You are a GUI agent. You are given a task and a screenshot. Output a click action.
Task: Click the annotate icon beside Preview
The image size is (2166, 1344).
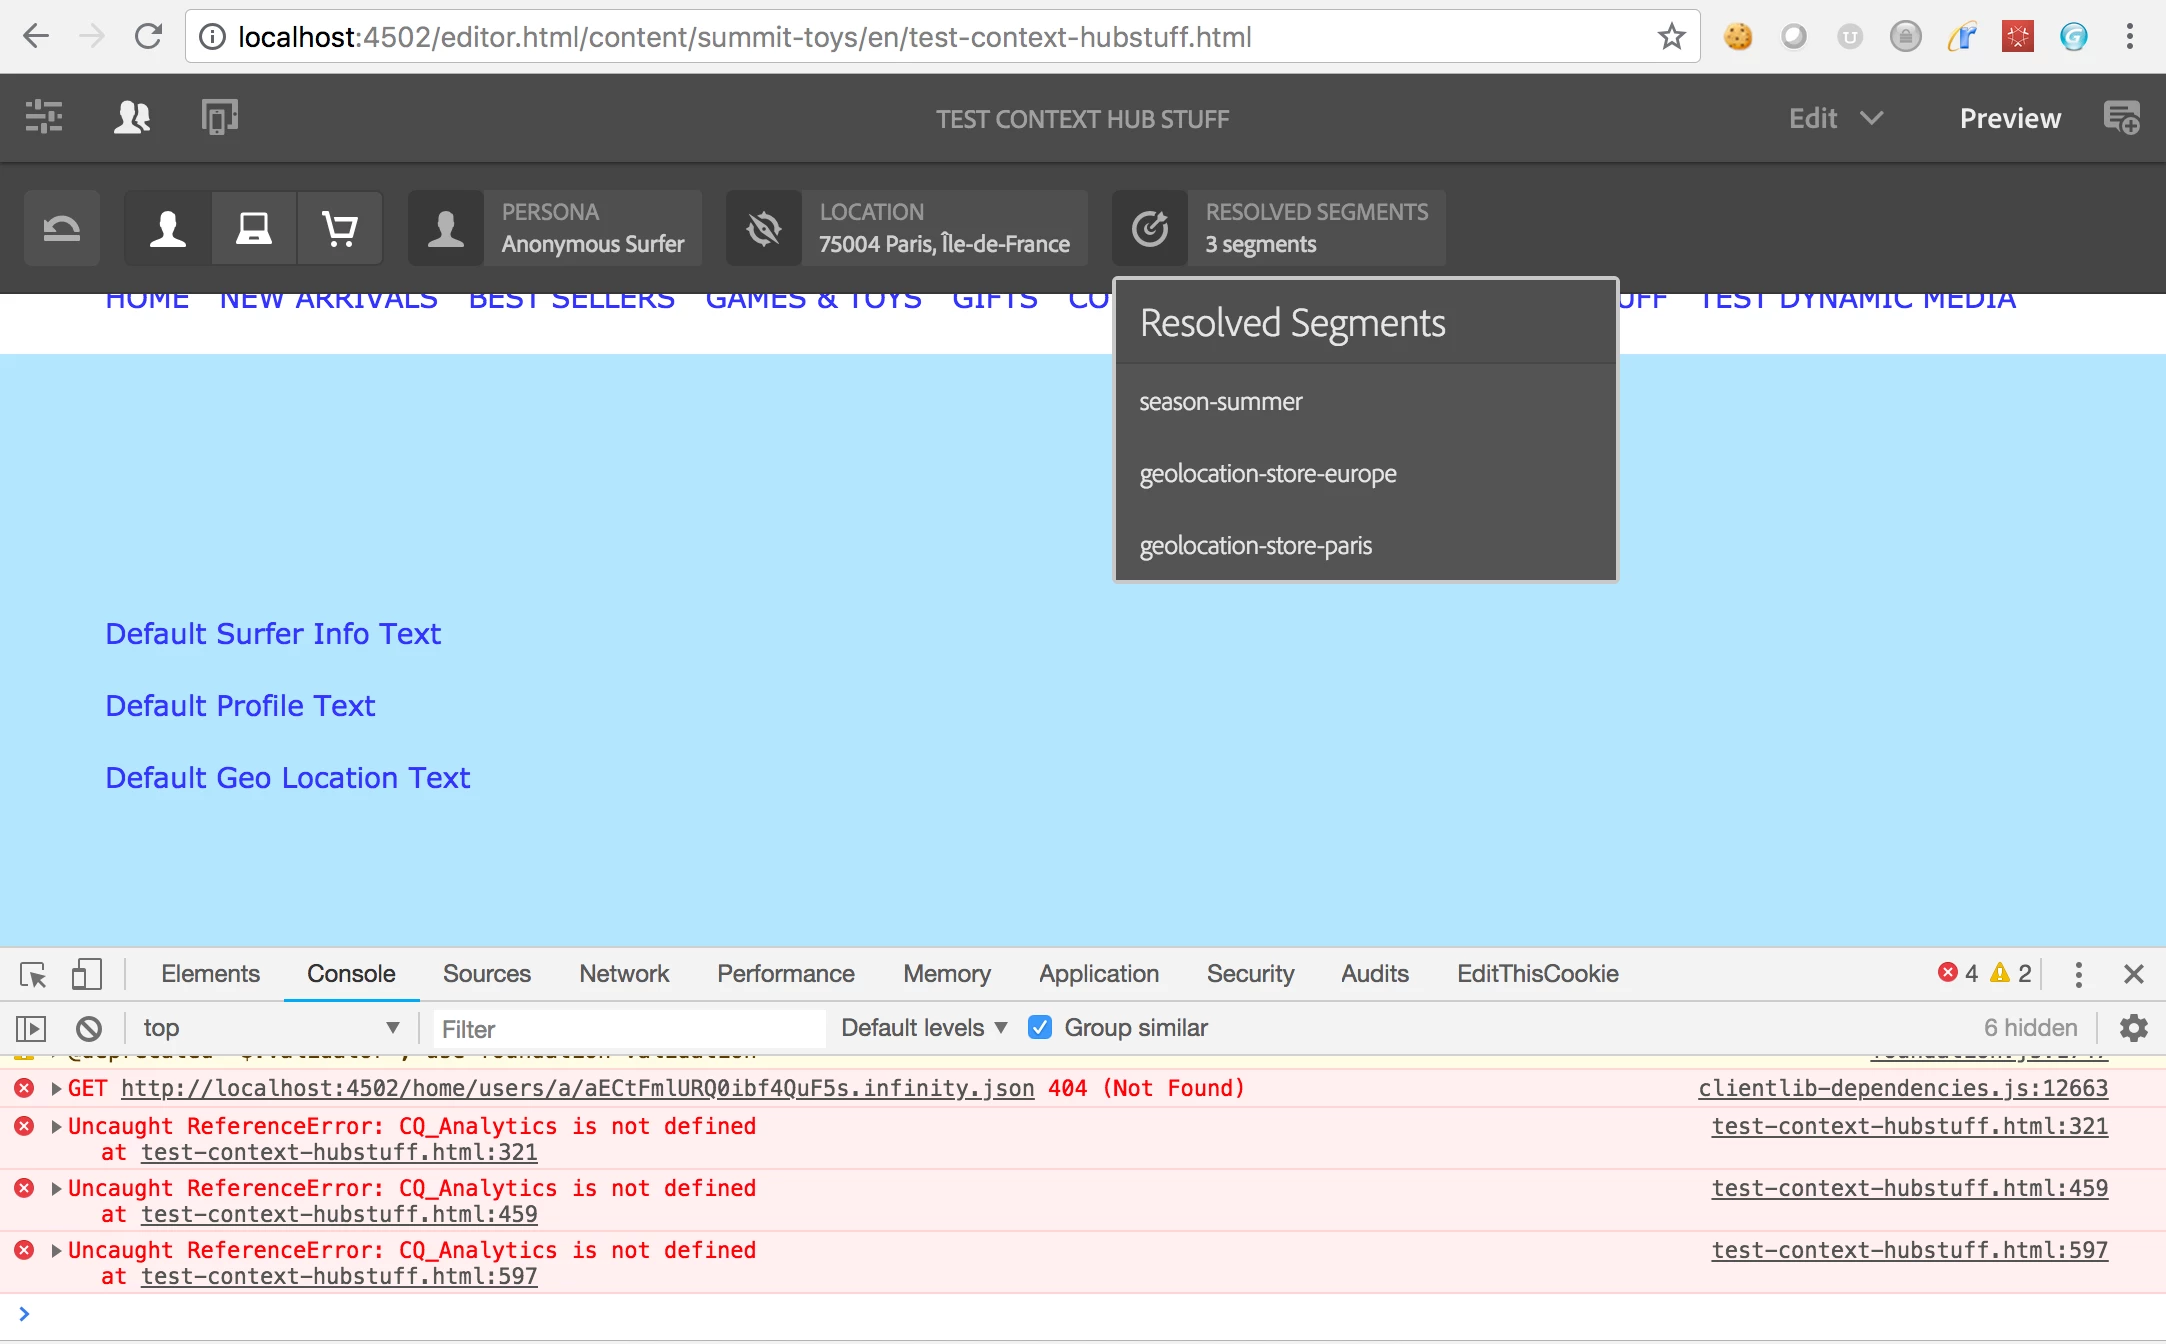click(2121, 118)
